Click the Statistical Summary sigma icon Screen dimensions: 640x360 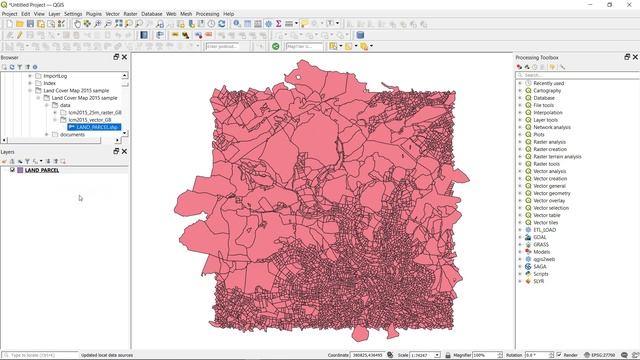pos(278,24)
